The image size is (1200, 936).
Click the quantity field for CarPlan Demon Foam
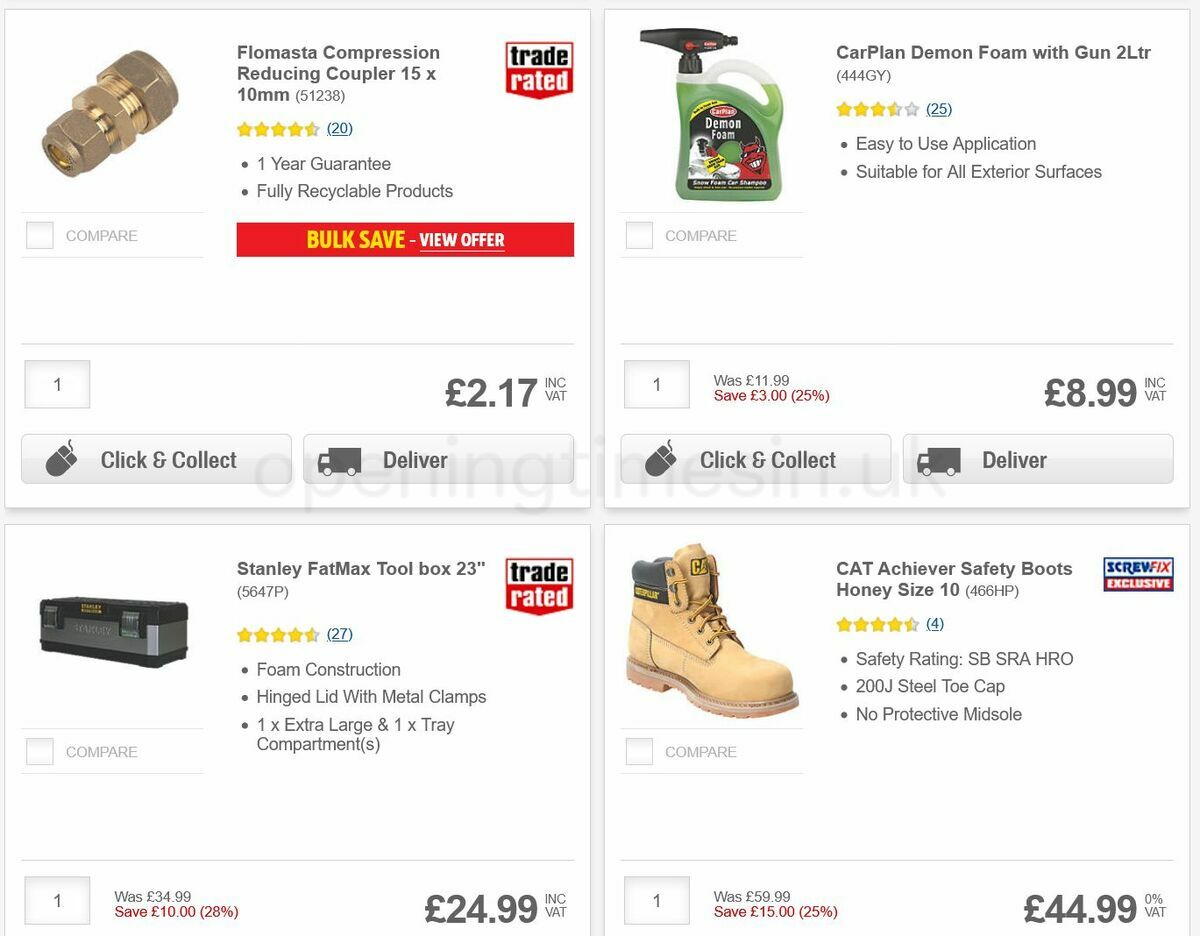click(656, 384)
